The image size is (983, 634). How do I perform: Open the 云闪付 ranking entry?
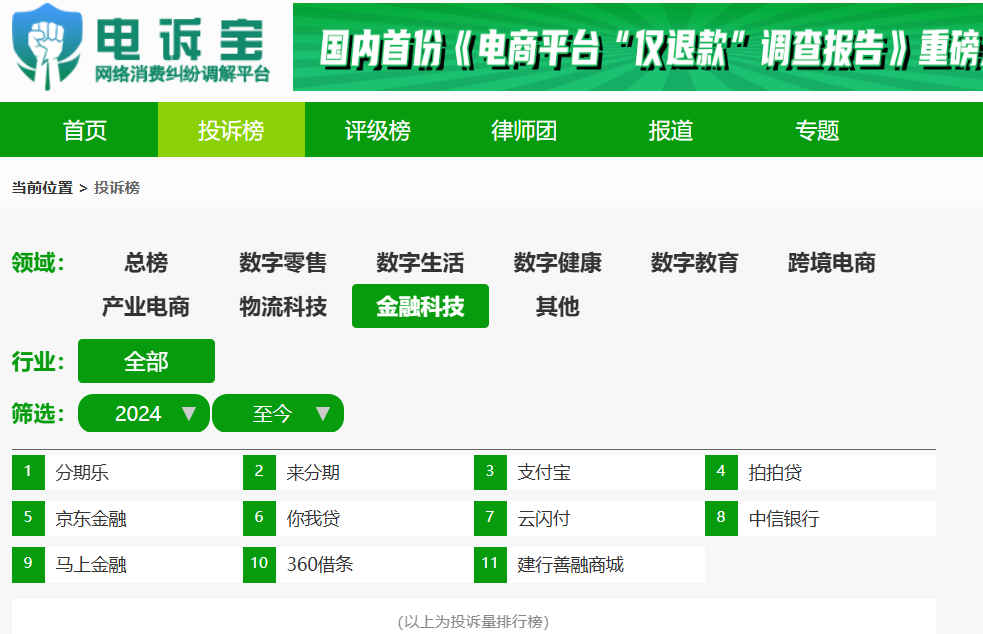(589, 518)
